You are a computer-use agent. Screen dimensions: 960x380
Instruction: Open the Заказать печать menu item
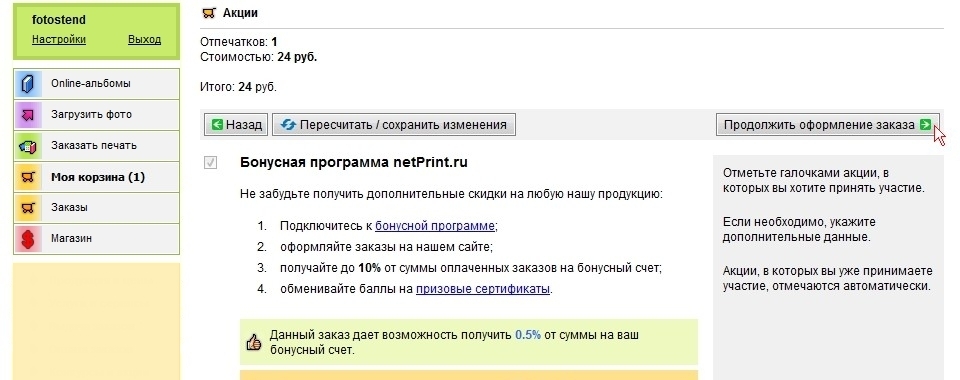[x=96, y=146]
